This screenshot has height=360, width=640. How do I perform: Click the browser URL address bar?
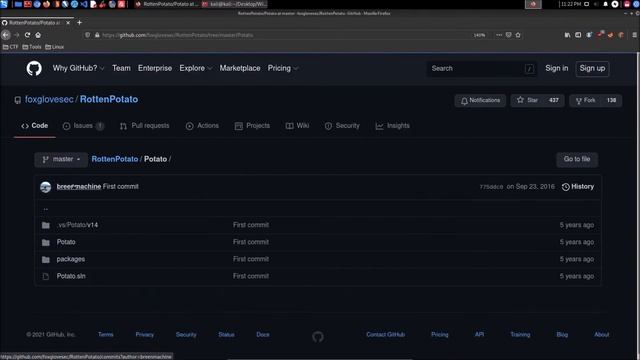point(286,35)
